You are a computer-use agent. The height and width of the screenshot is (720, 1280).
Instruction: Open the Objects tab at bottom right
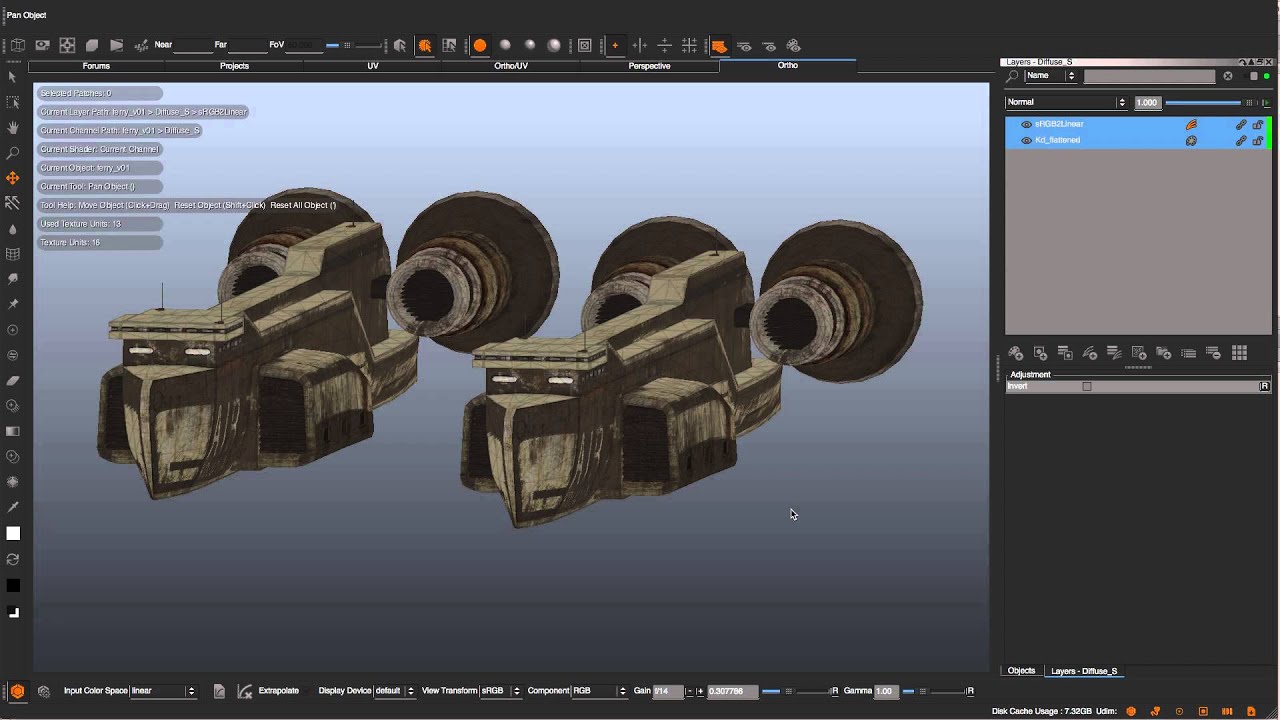pos(1021,671)
